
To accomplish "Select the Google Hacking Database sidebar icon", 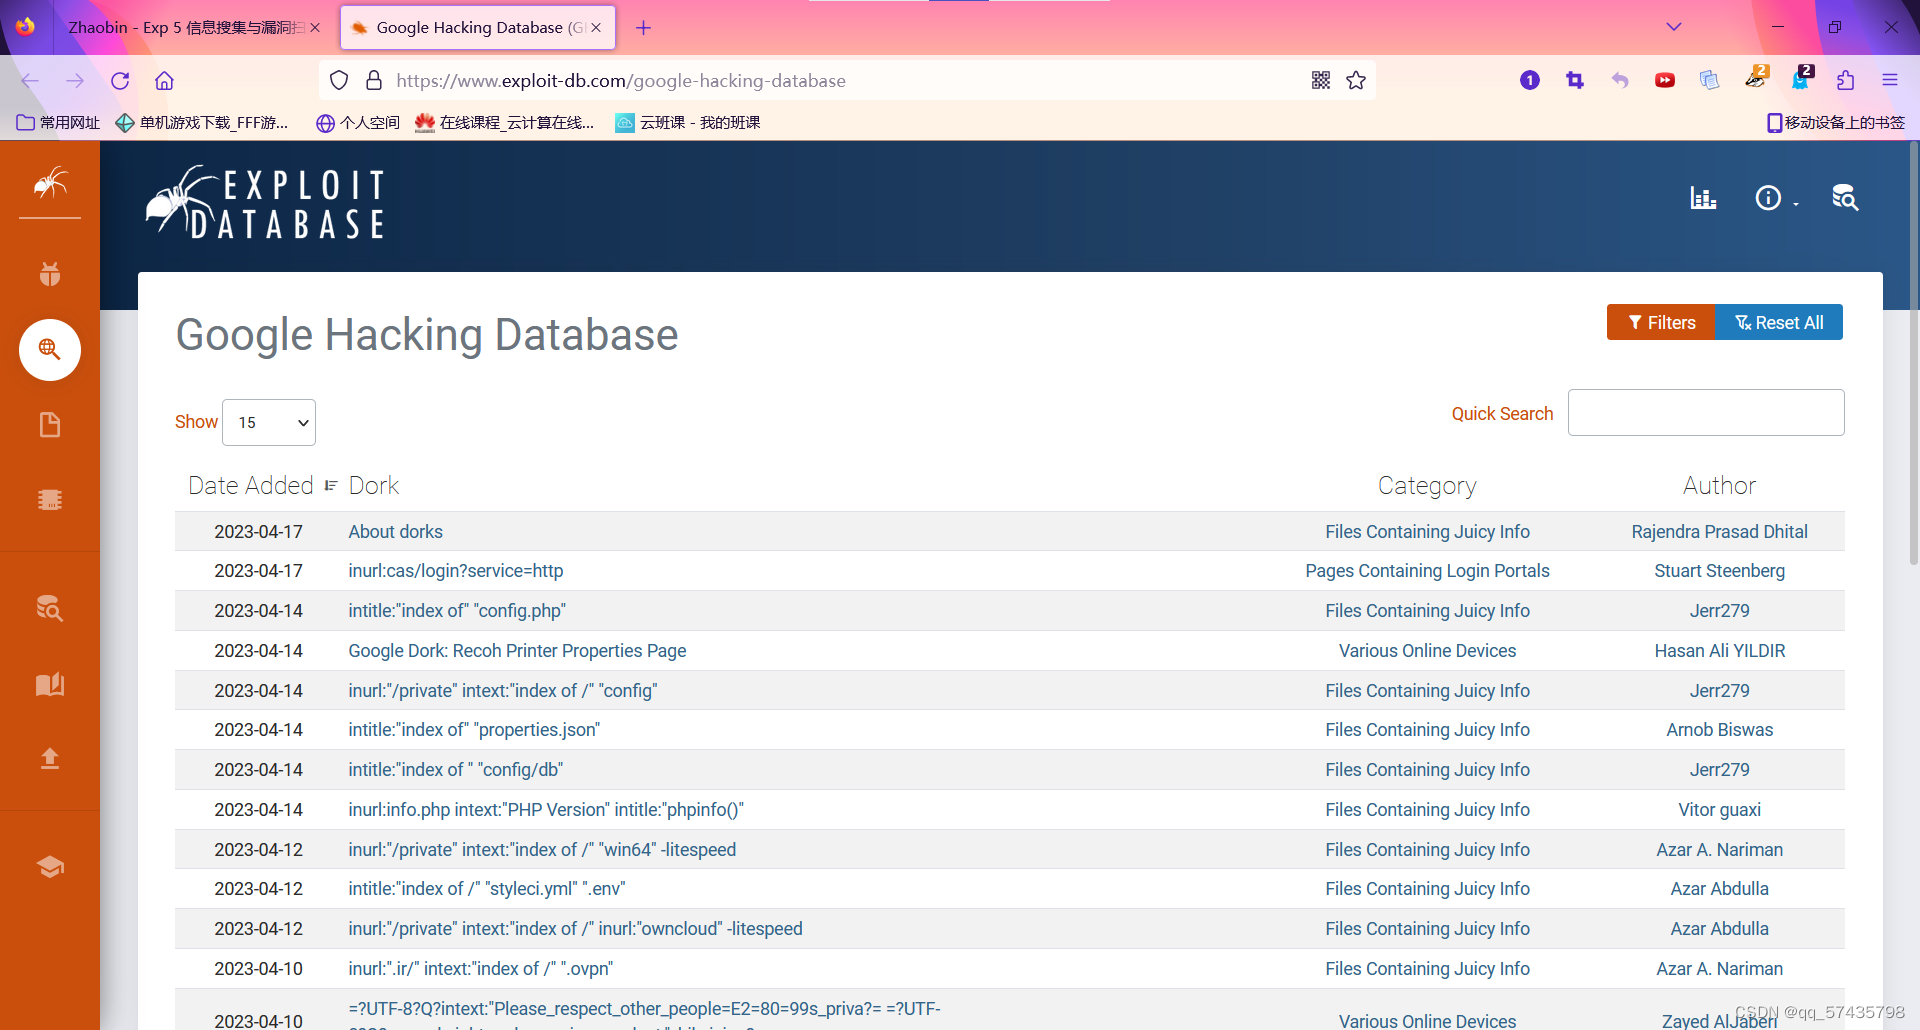I will (x=50, y=350).
